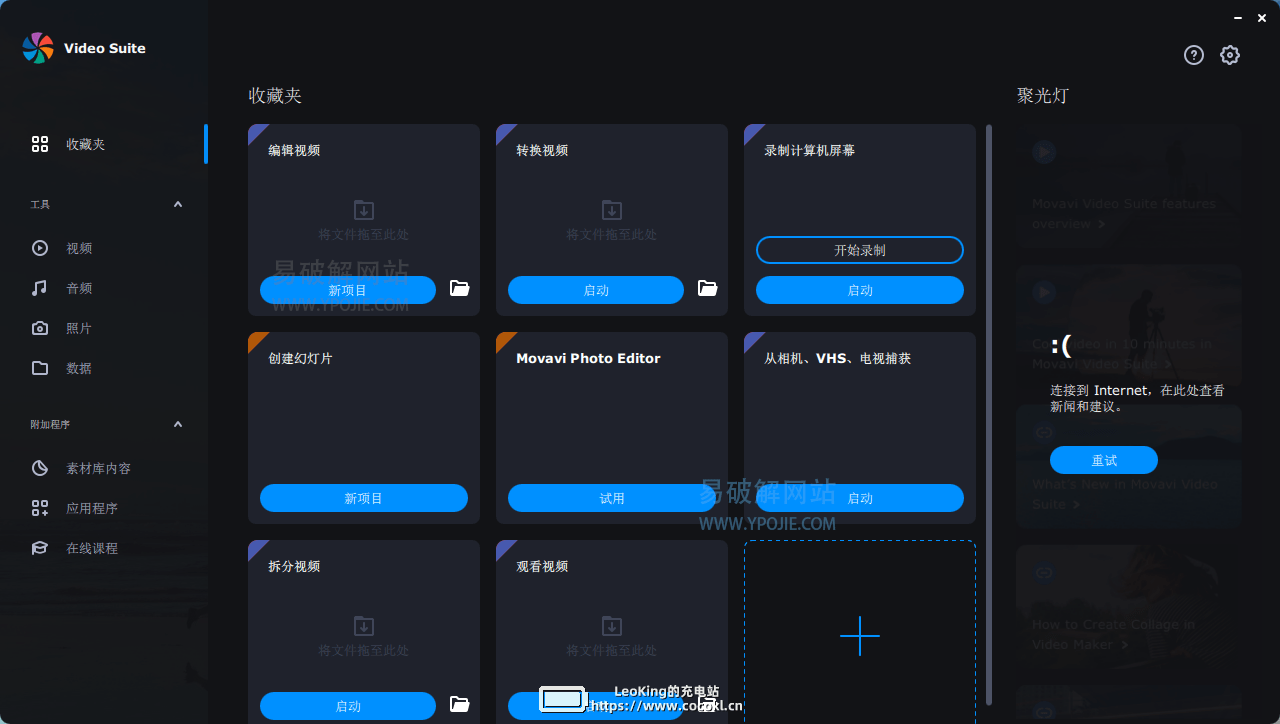Screen dimensions: 1280x724
Task: Click the open folder icon on 拆分视频 card
Action: pyautogui.click(x=460, y=704)
